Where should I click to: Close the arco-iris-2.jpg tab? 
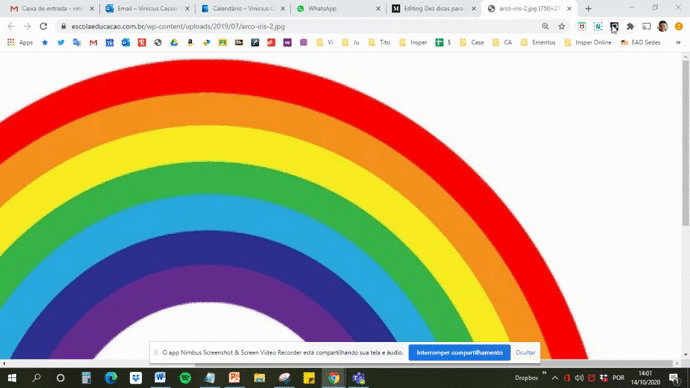point(569,8)
